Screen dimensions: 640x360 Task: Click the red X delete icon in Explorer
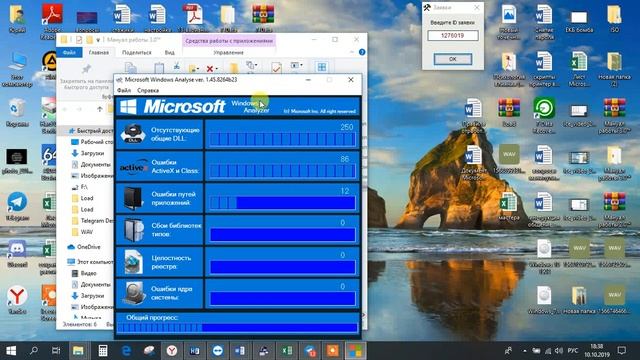[210, 69]
